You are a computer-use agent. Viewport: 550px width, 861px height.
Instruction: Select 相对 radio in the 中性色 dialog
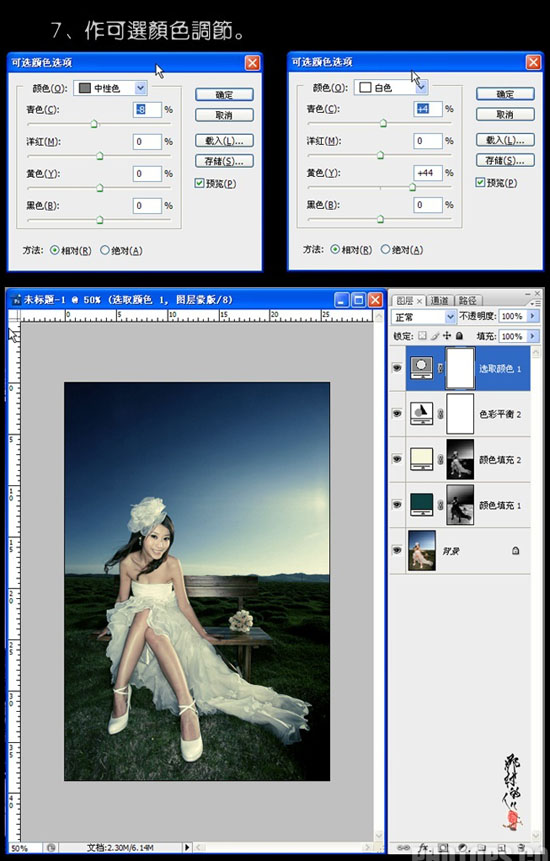[54, 250]
